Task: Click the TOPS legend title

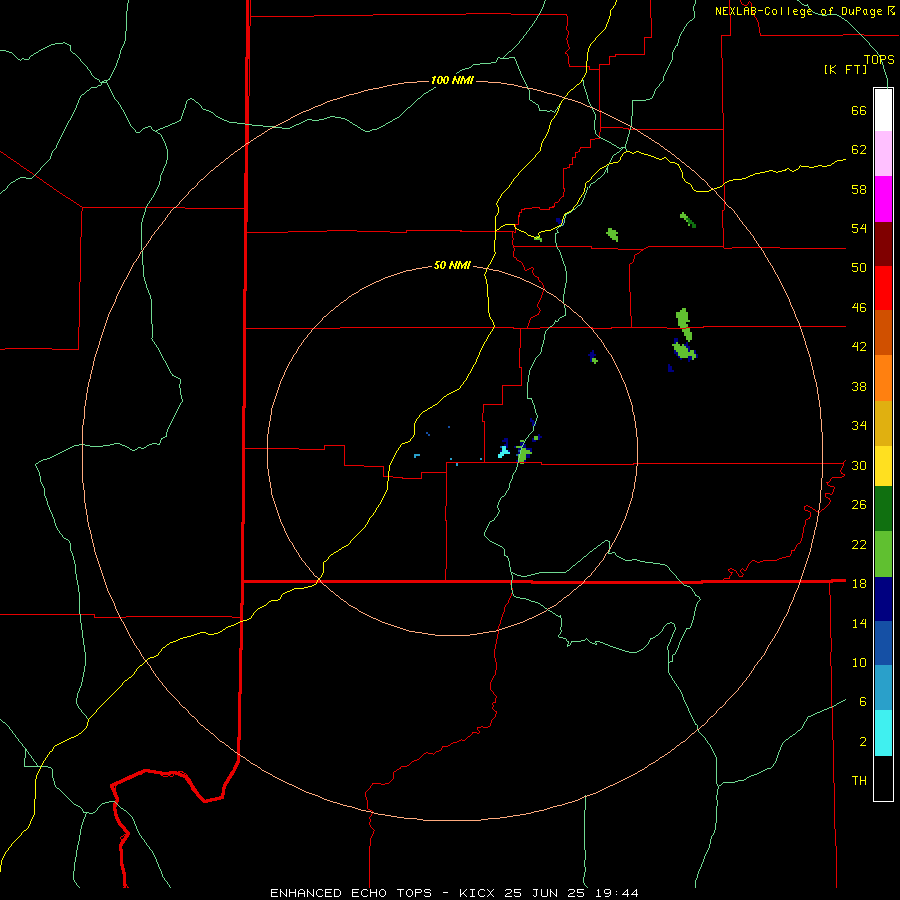Action: click(879, 59)
